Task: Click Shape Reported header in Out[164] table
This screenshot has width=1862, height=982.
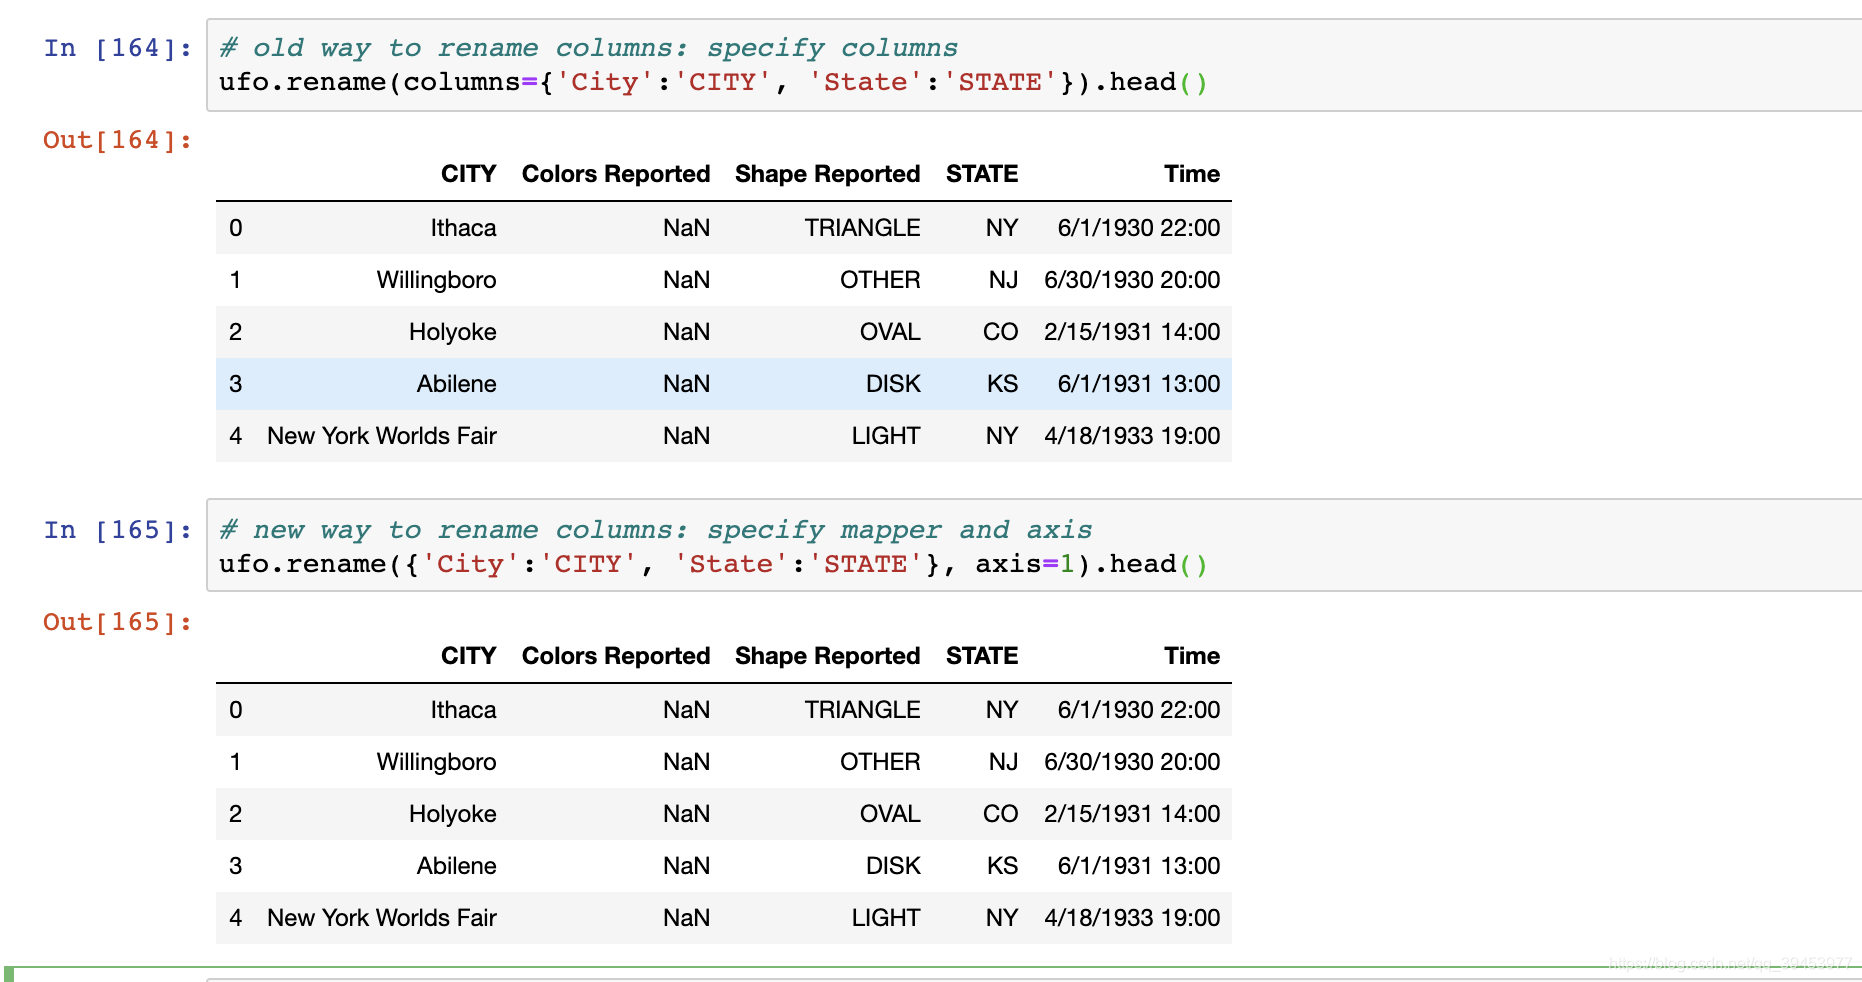Action: coord(828,174)
